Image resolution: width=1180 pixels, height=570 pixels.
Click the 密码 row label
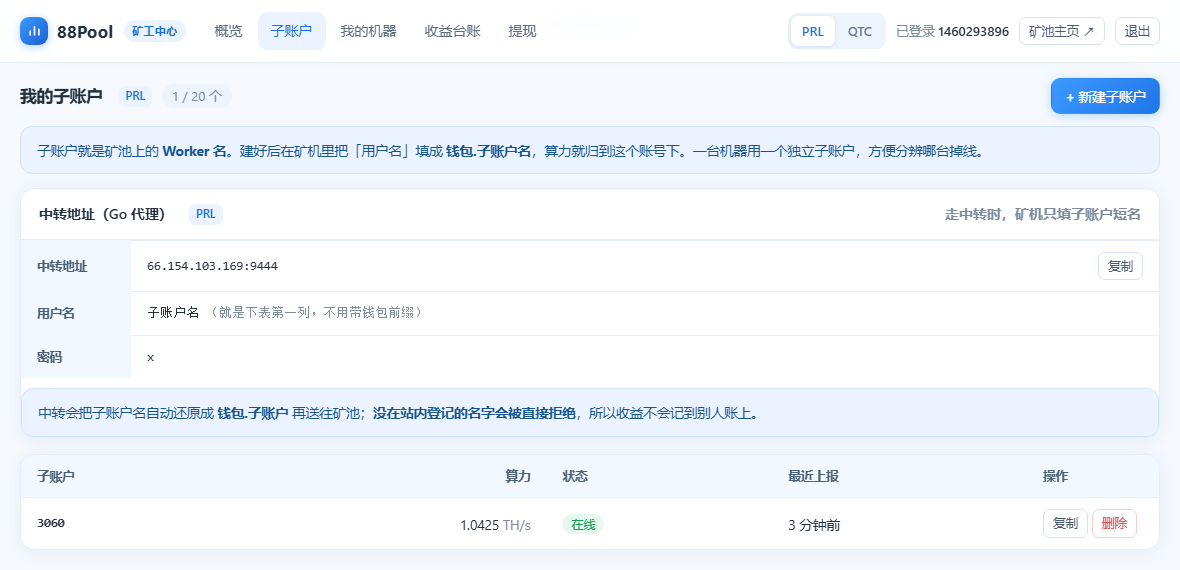50,357
